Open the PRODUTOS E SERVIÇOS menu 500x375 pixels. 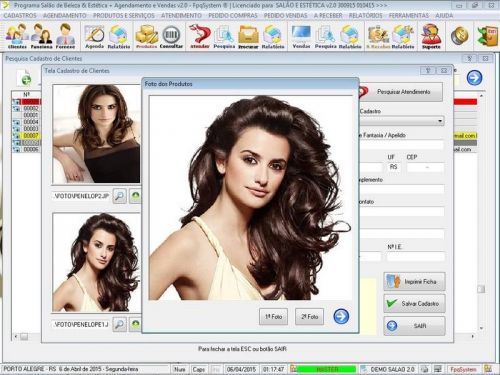[124, 15]
